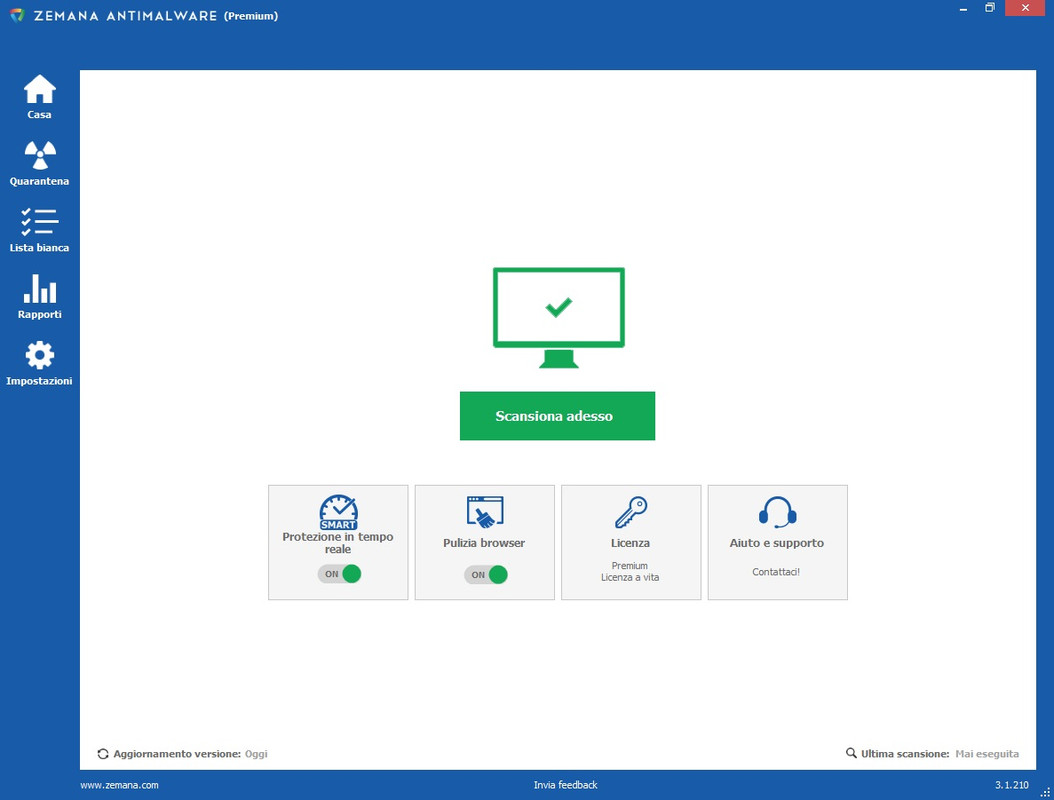This screenshot has height=800, width=1054.
Task: Open the Casa home icon
Action: (x=40, y=89)
